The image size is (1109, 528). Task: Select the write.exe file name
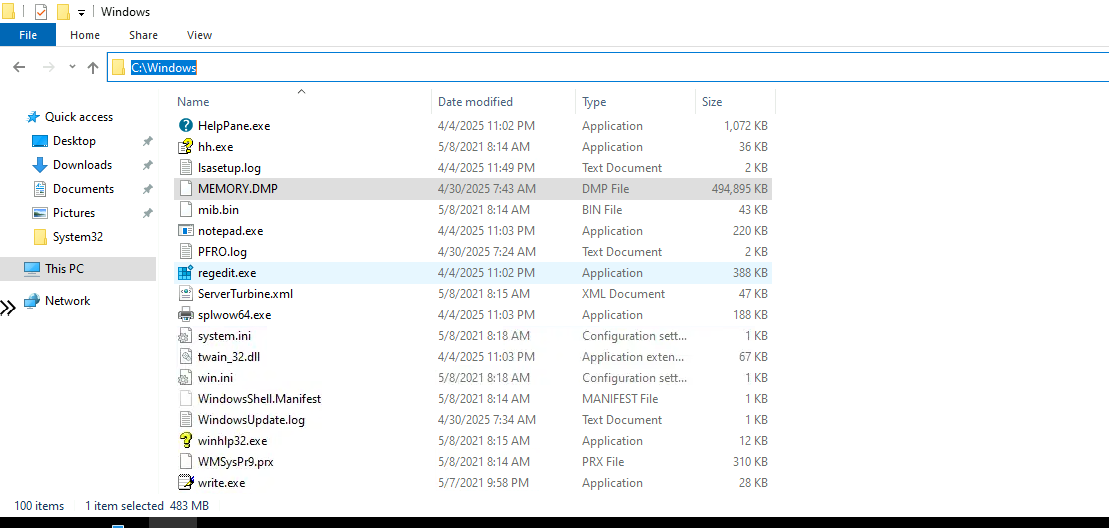tap(221, 483)
